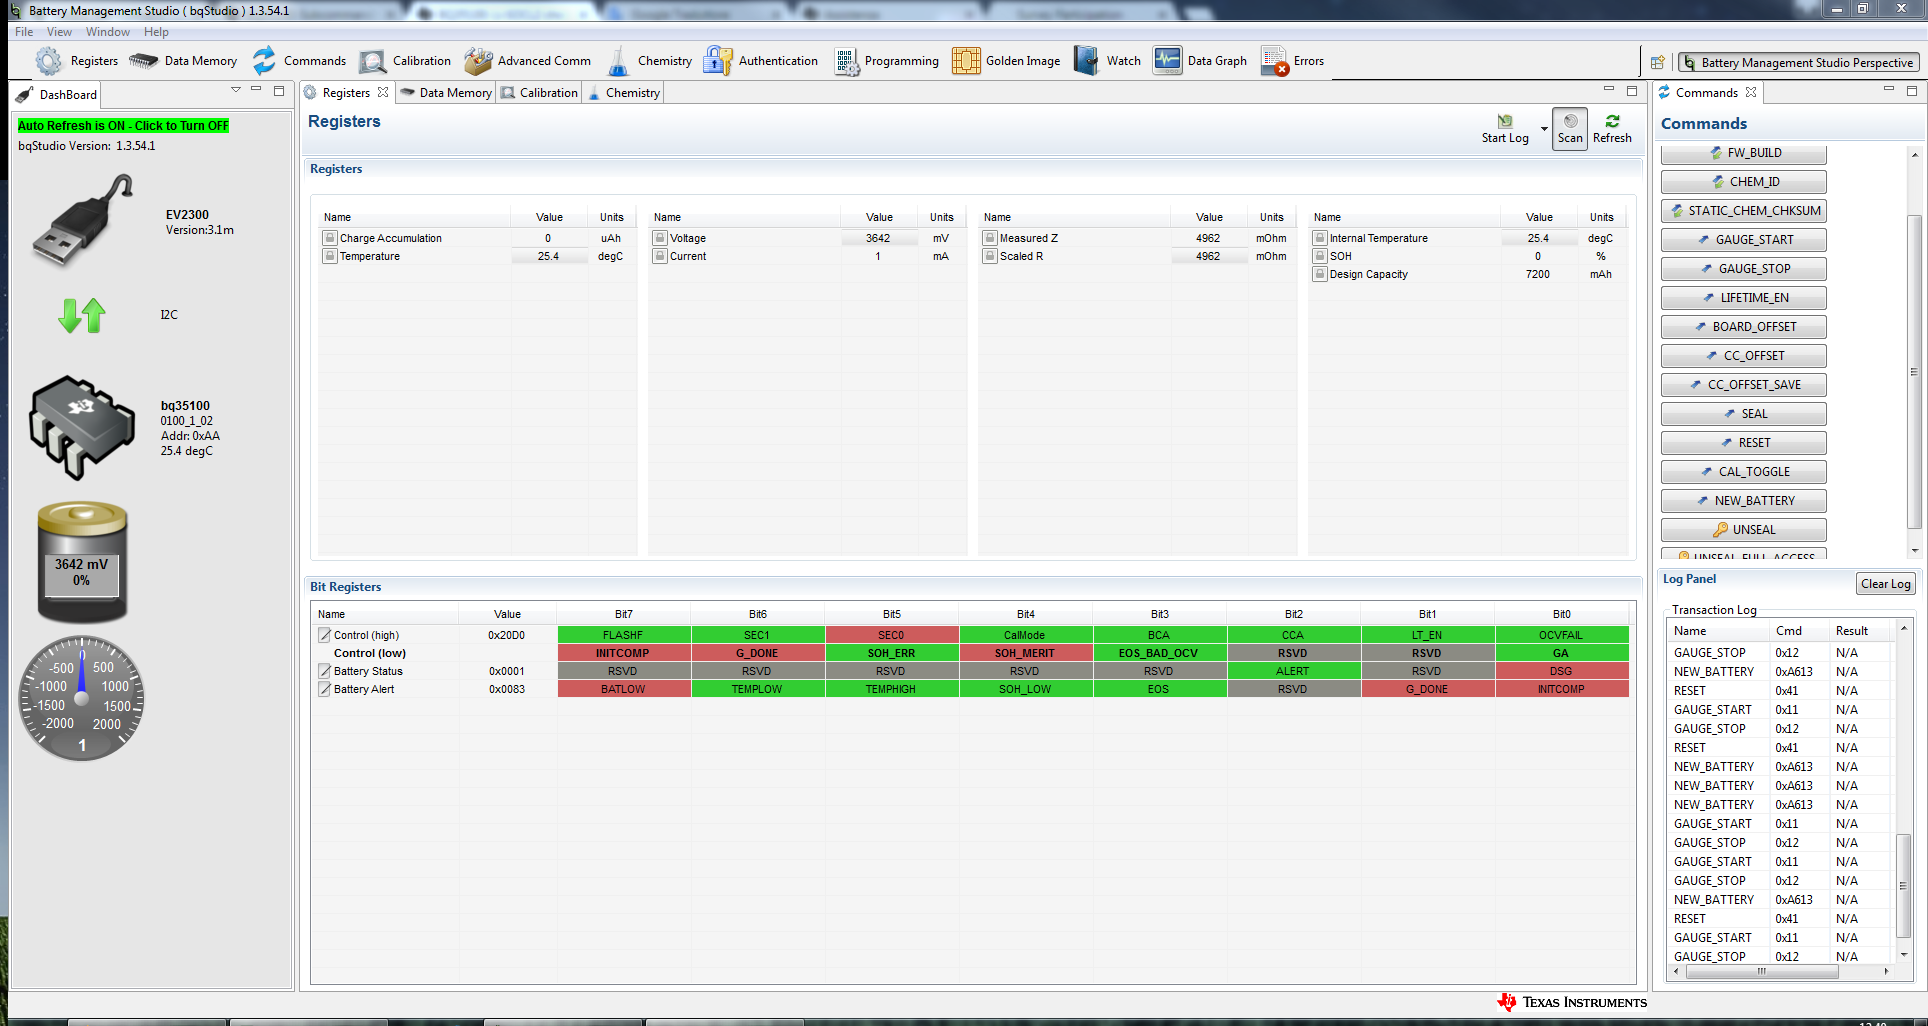Toggle Current register checkbox
Screen dimensions: 1928x1026
tap(659, 256)
